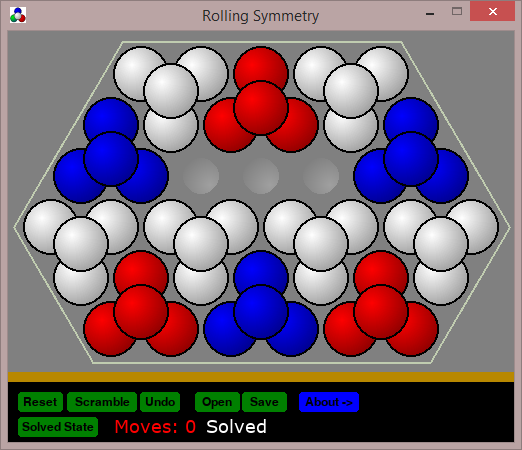Click the center empty slot in middle row
The width and height of the screenshot is (522, 450).
coord(261,176)
